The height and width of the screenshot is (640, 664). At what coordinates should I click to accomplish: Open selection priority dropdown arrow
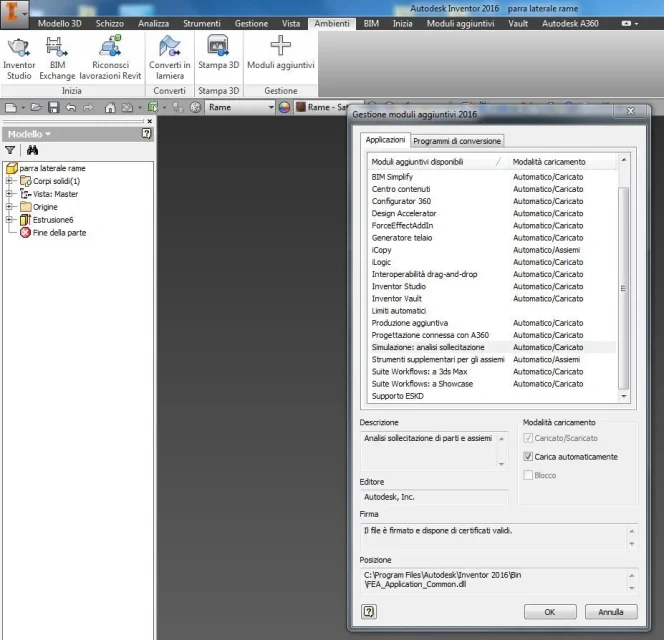164,108
